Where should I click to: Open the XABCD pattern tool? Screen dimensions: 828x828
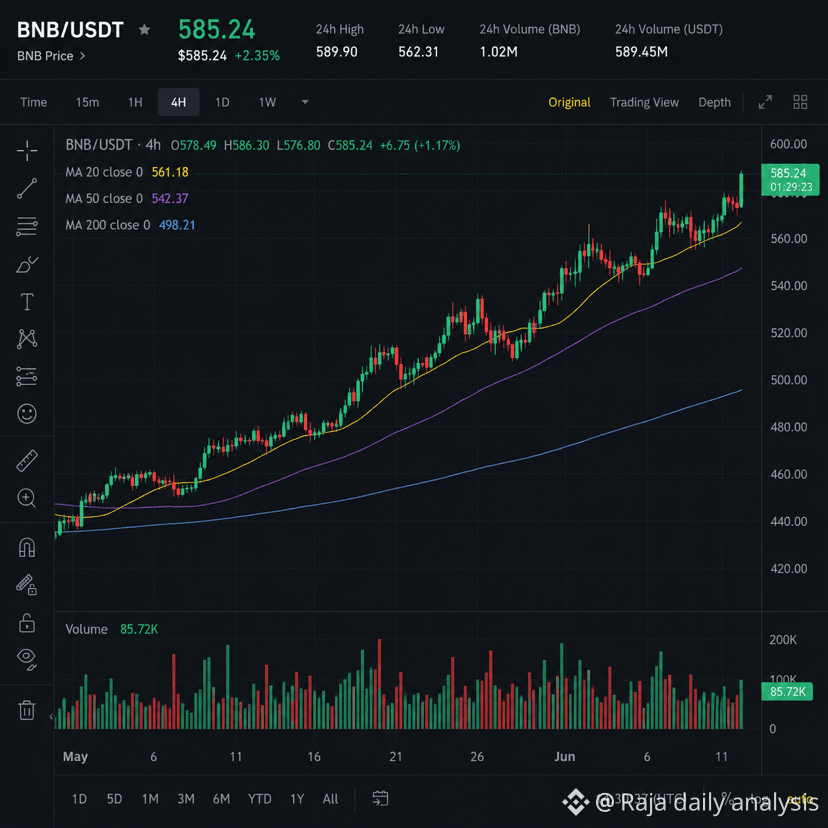point(27,338)
